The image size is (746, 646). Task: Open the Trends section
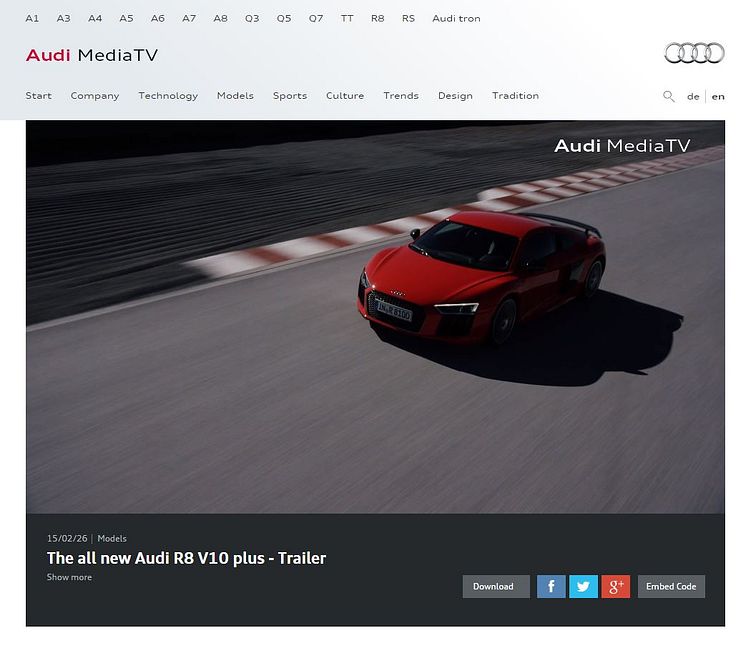(401, 96)
